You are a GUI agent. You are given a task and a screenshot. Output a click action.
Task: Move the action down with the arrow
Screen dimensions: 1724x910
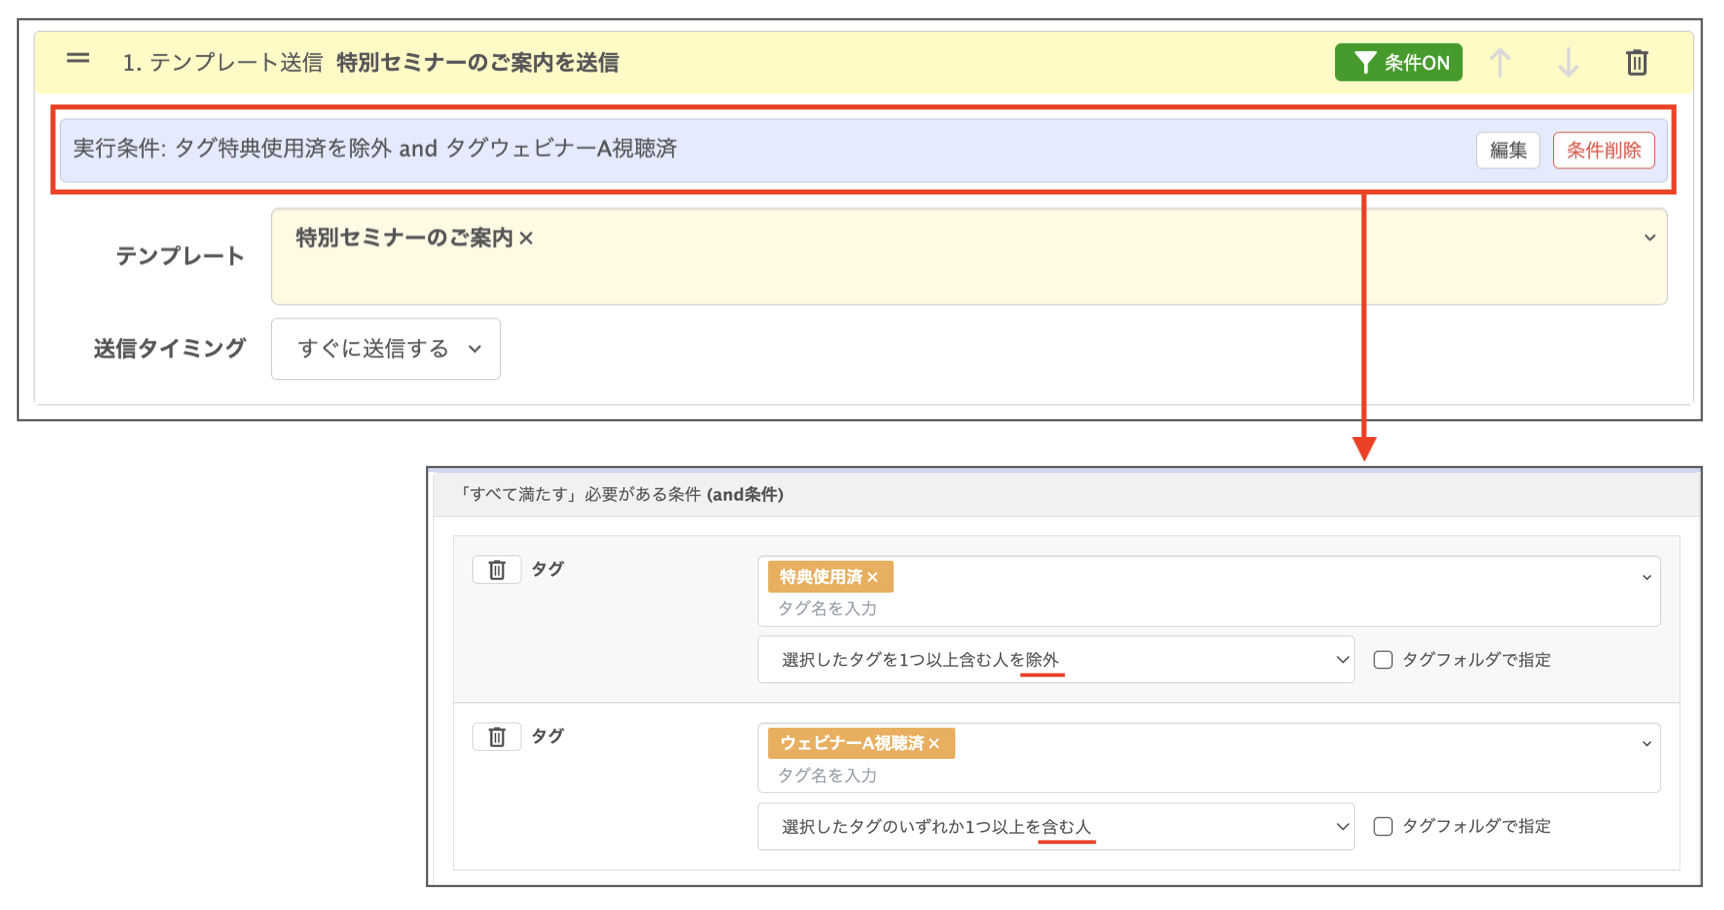click(1568, 63)
